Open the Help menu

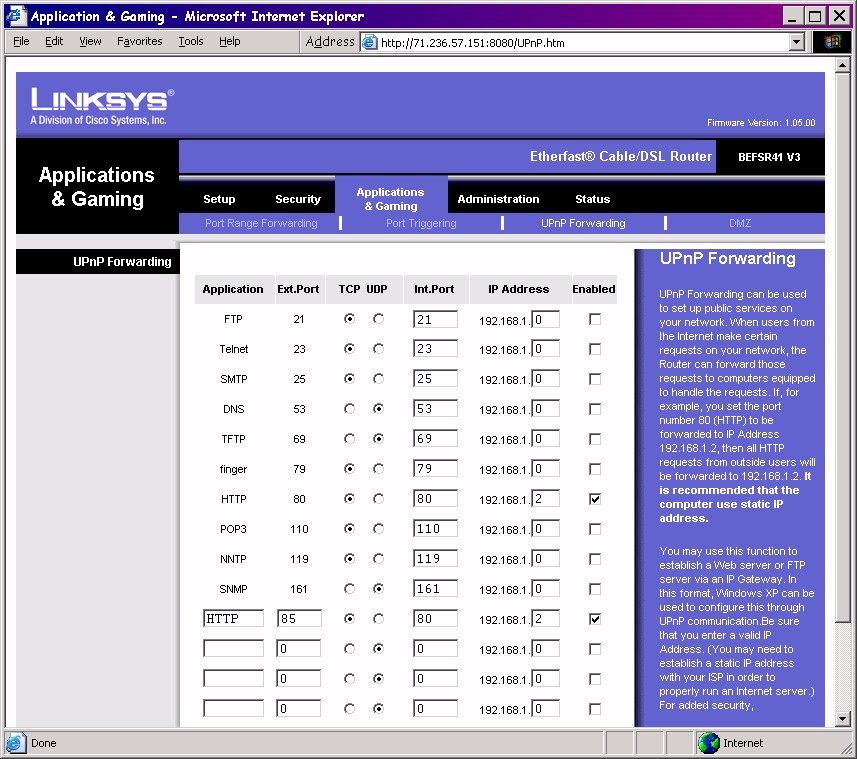tap(230, 41)
